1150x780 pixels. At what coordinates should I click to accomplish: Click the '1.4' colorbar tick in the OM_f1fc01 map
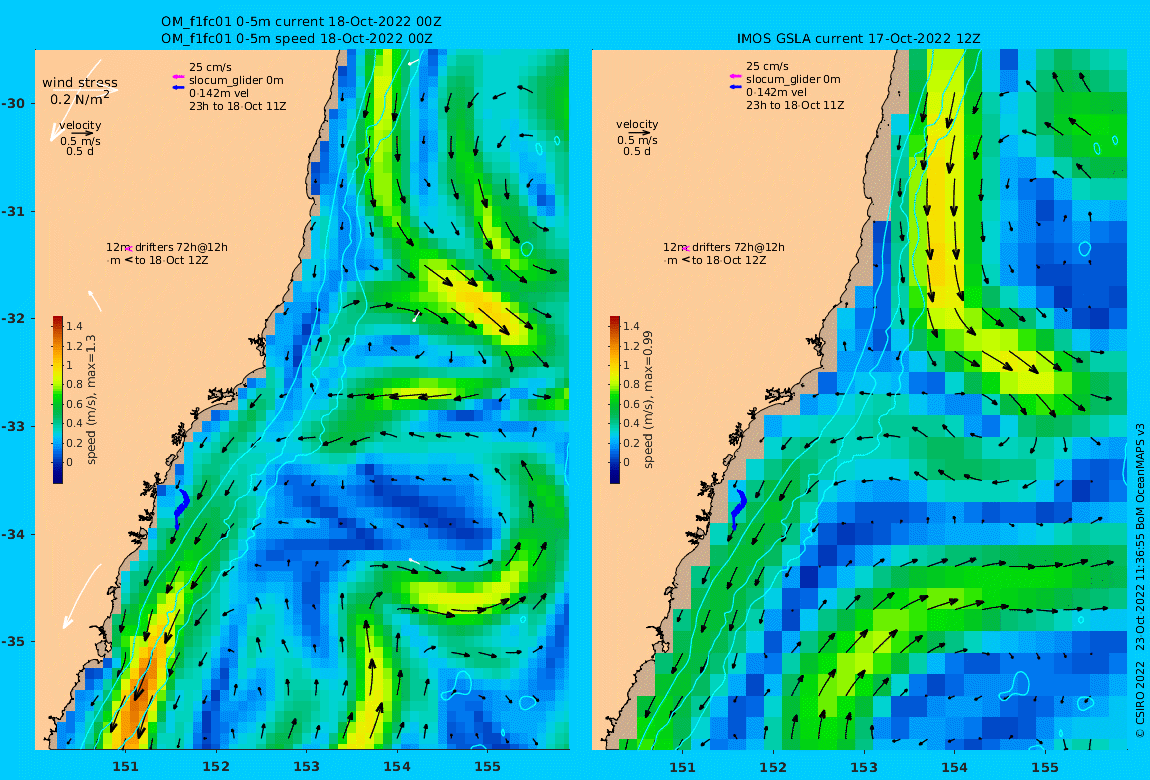coord(74,327)
